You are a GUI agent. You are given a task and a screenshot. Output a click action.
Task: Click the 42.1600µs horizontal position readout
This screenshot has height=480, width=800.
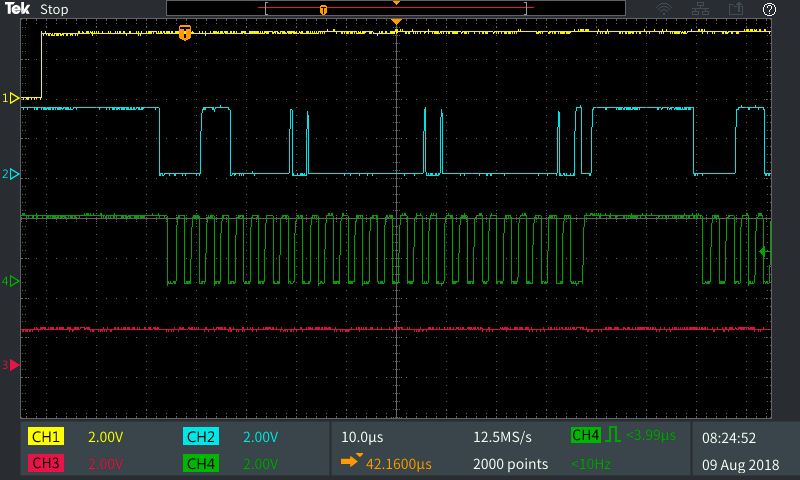pos(398,464)
